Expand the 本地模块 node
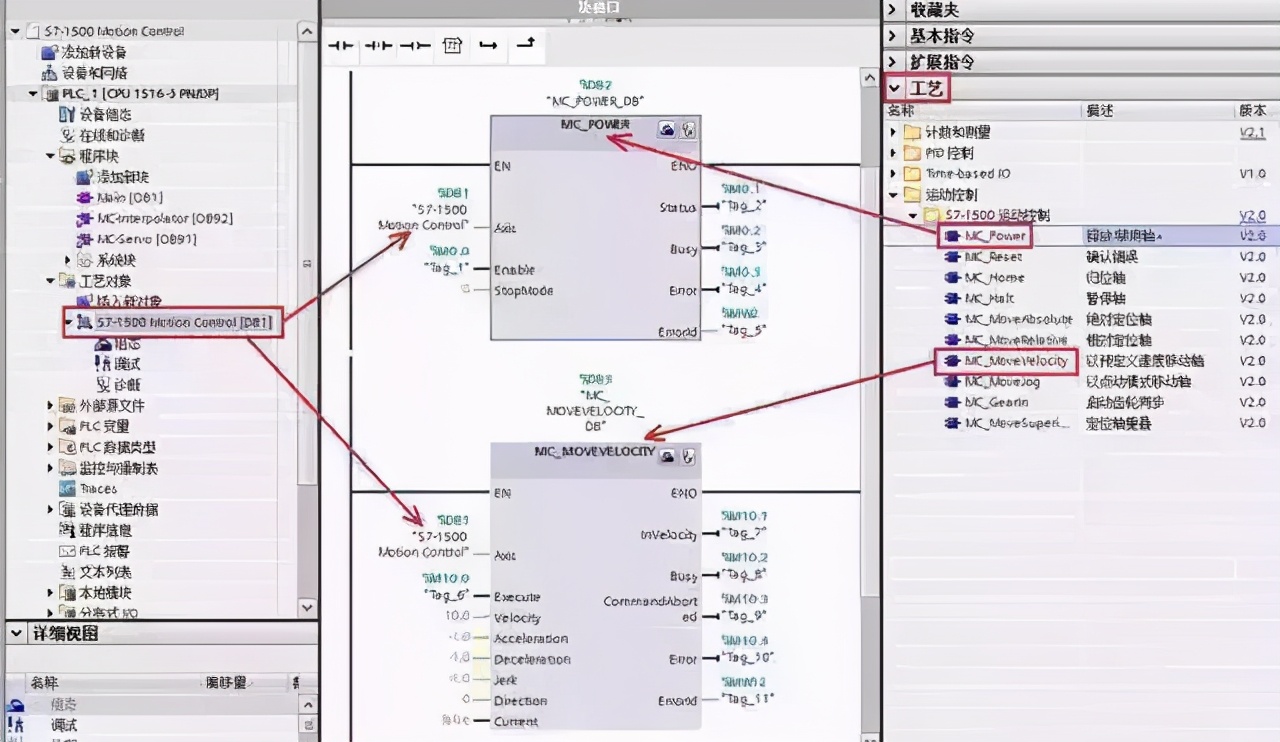The image size is (1280, 742). [x=51, y=593]
